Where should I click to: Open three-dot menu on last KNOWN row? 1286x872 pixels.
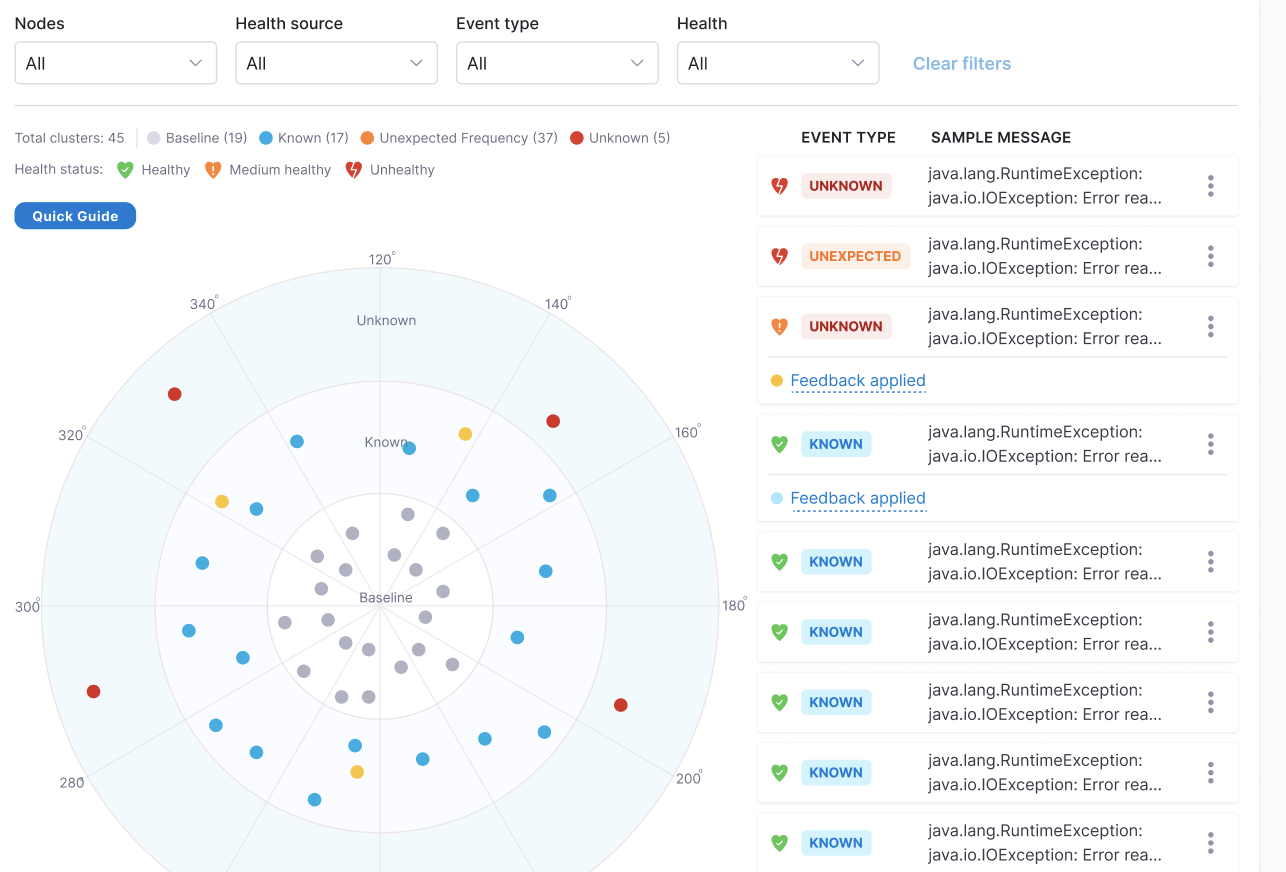[x=1210, y=843]
